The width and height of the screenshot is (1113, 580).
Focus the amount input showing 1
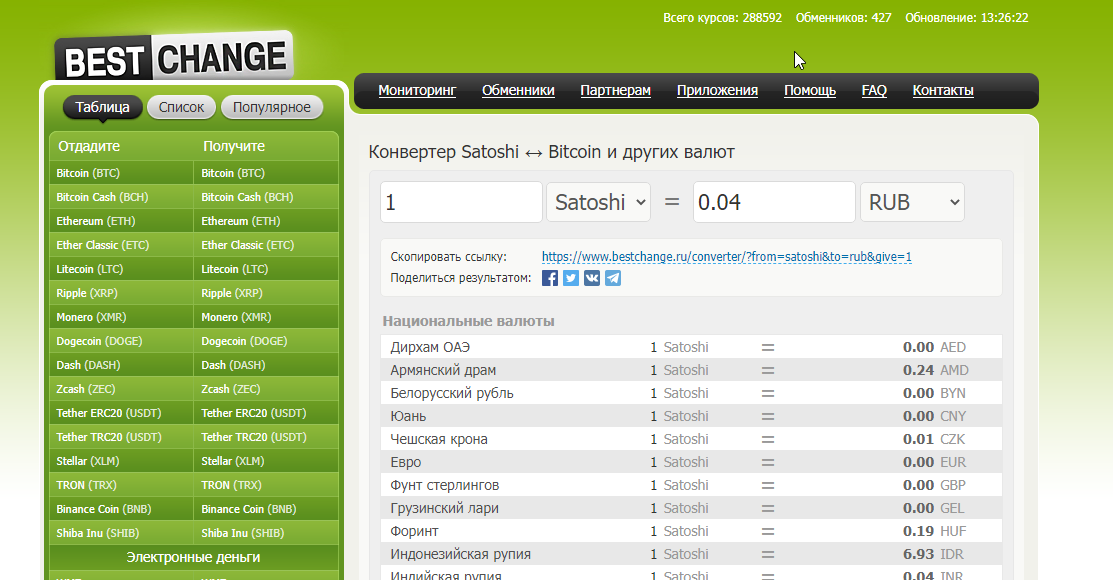tap(461, 202)
